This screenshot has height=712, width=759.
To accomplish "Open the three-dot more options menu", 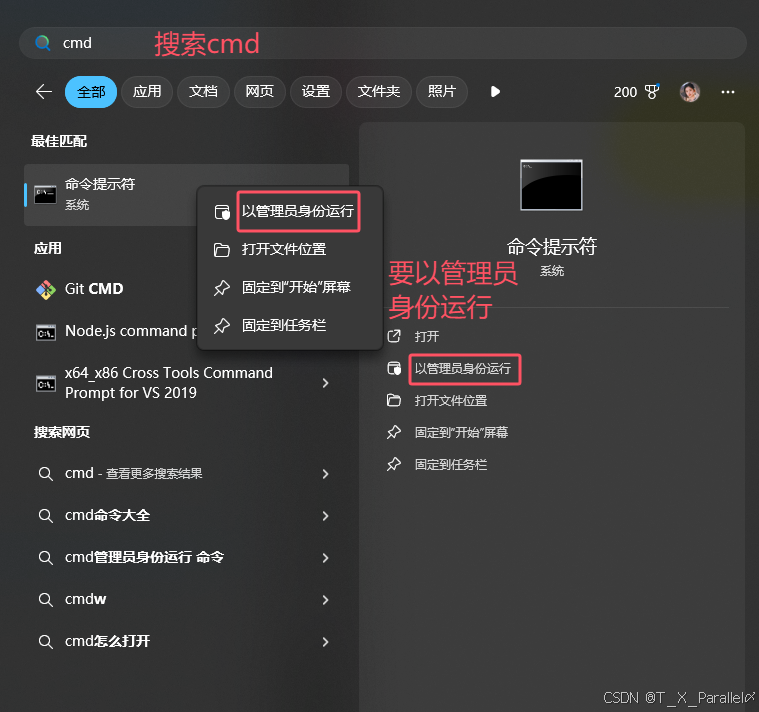I will point(728,91).
